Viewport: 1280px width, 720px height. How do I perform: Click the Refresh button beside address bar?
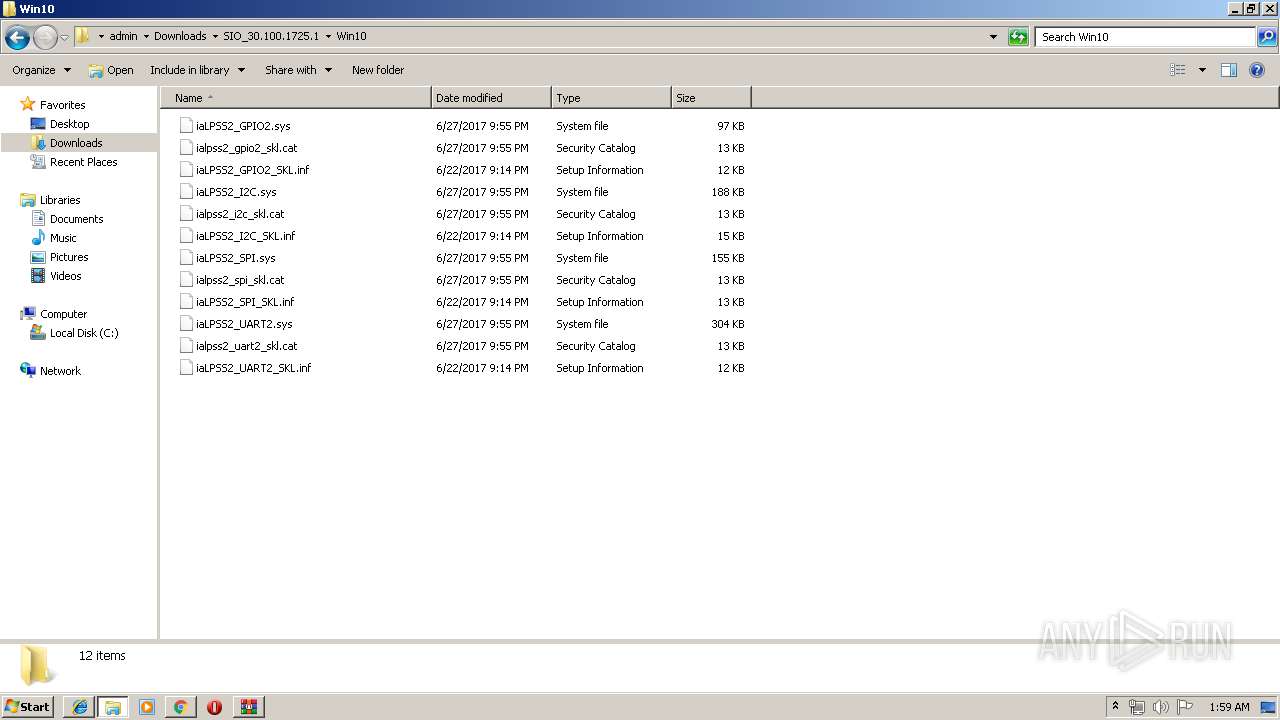point(1018,37)
